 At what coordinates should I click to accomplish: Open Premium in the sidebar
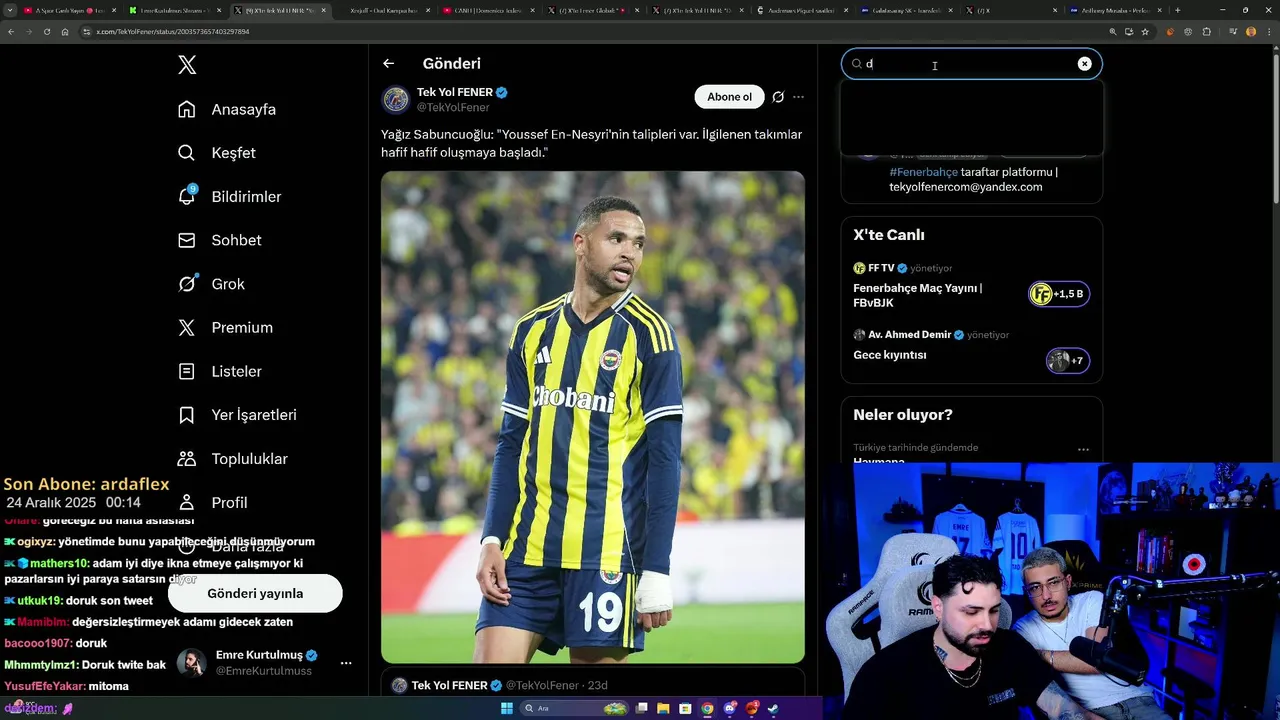[224, 328]
